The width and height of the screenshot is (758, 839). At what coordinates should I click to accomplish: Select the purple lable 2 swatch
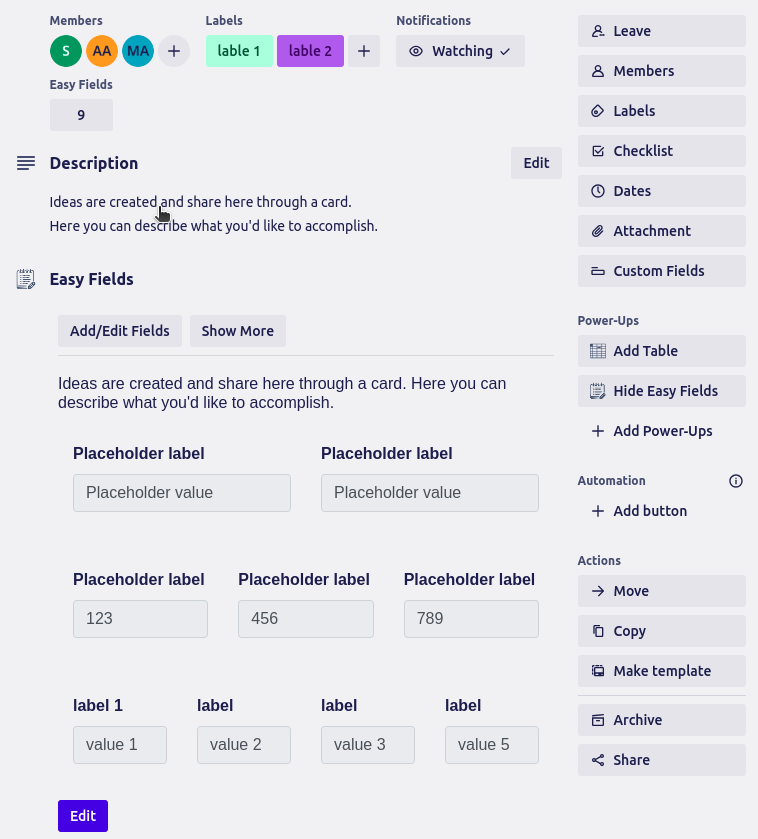(310, 51)
